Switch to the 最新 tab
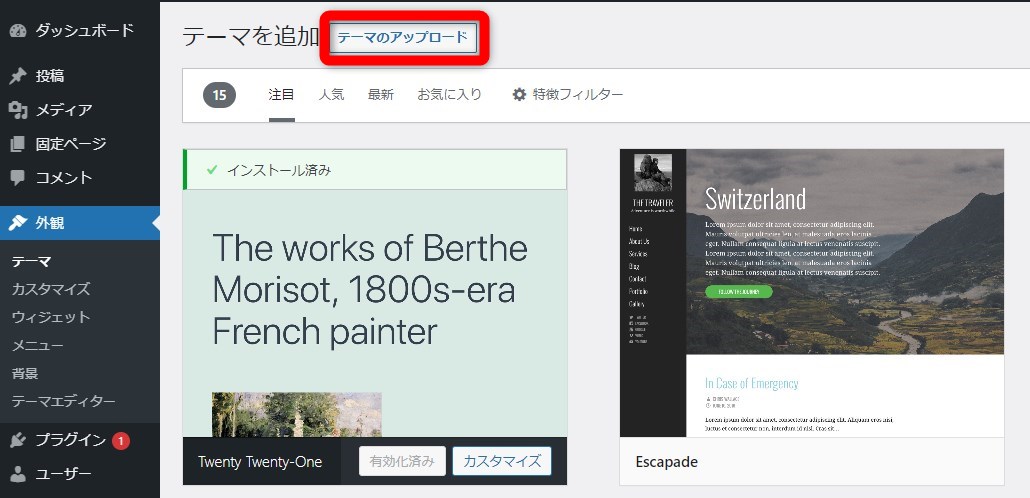Screen dimensions: 1030x498 pos(380,95)
